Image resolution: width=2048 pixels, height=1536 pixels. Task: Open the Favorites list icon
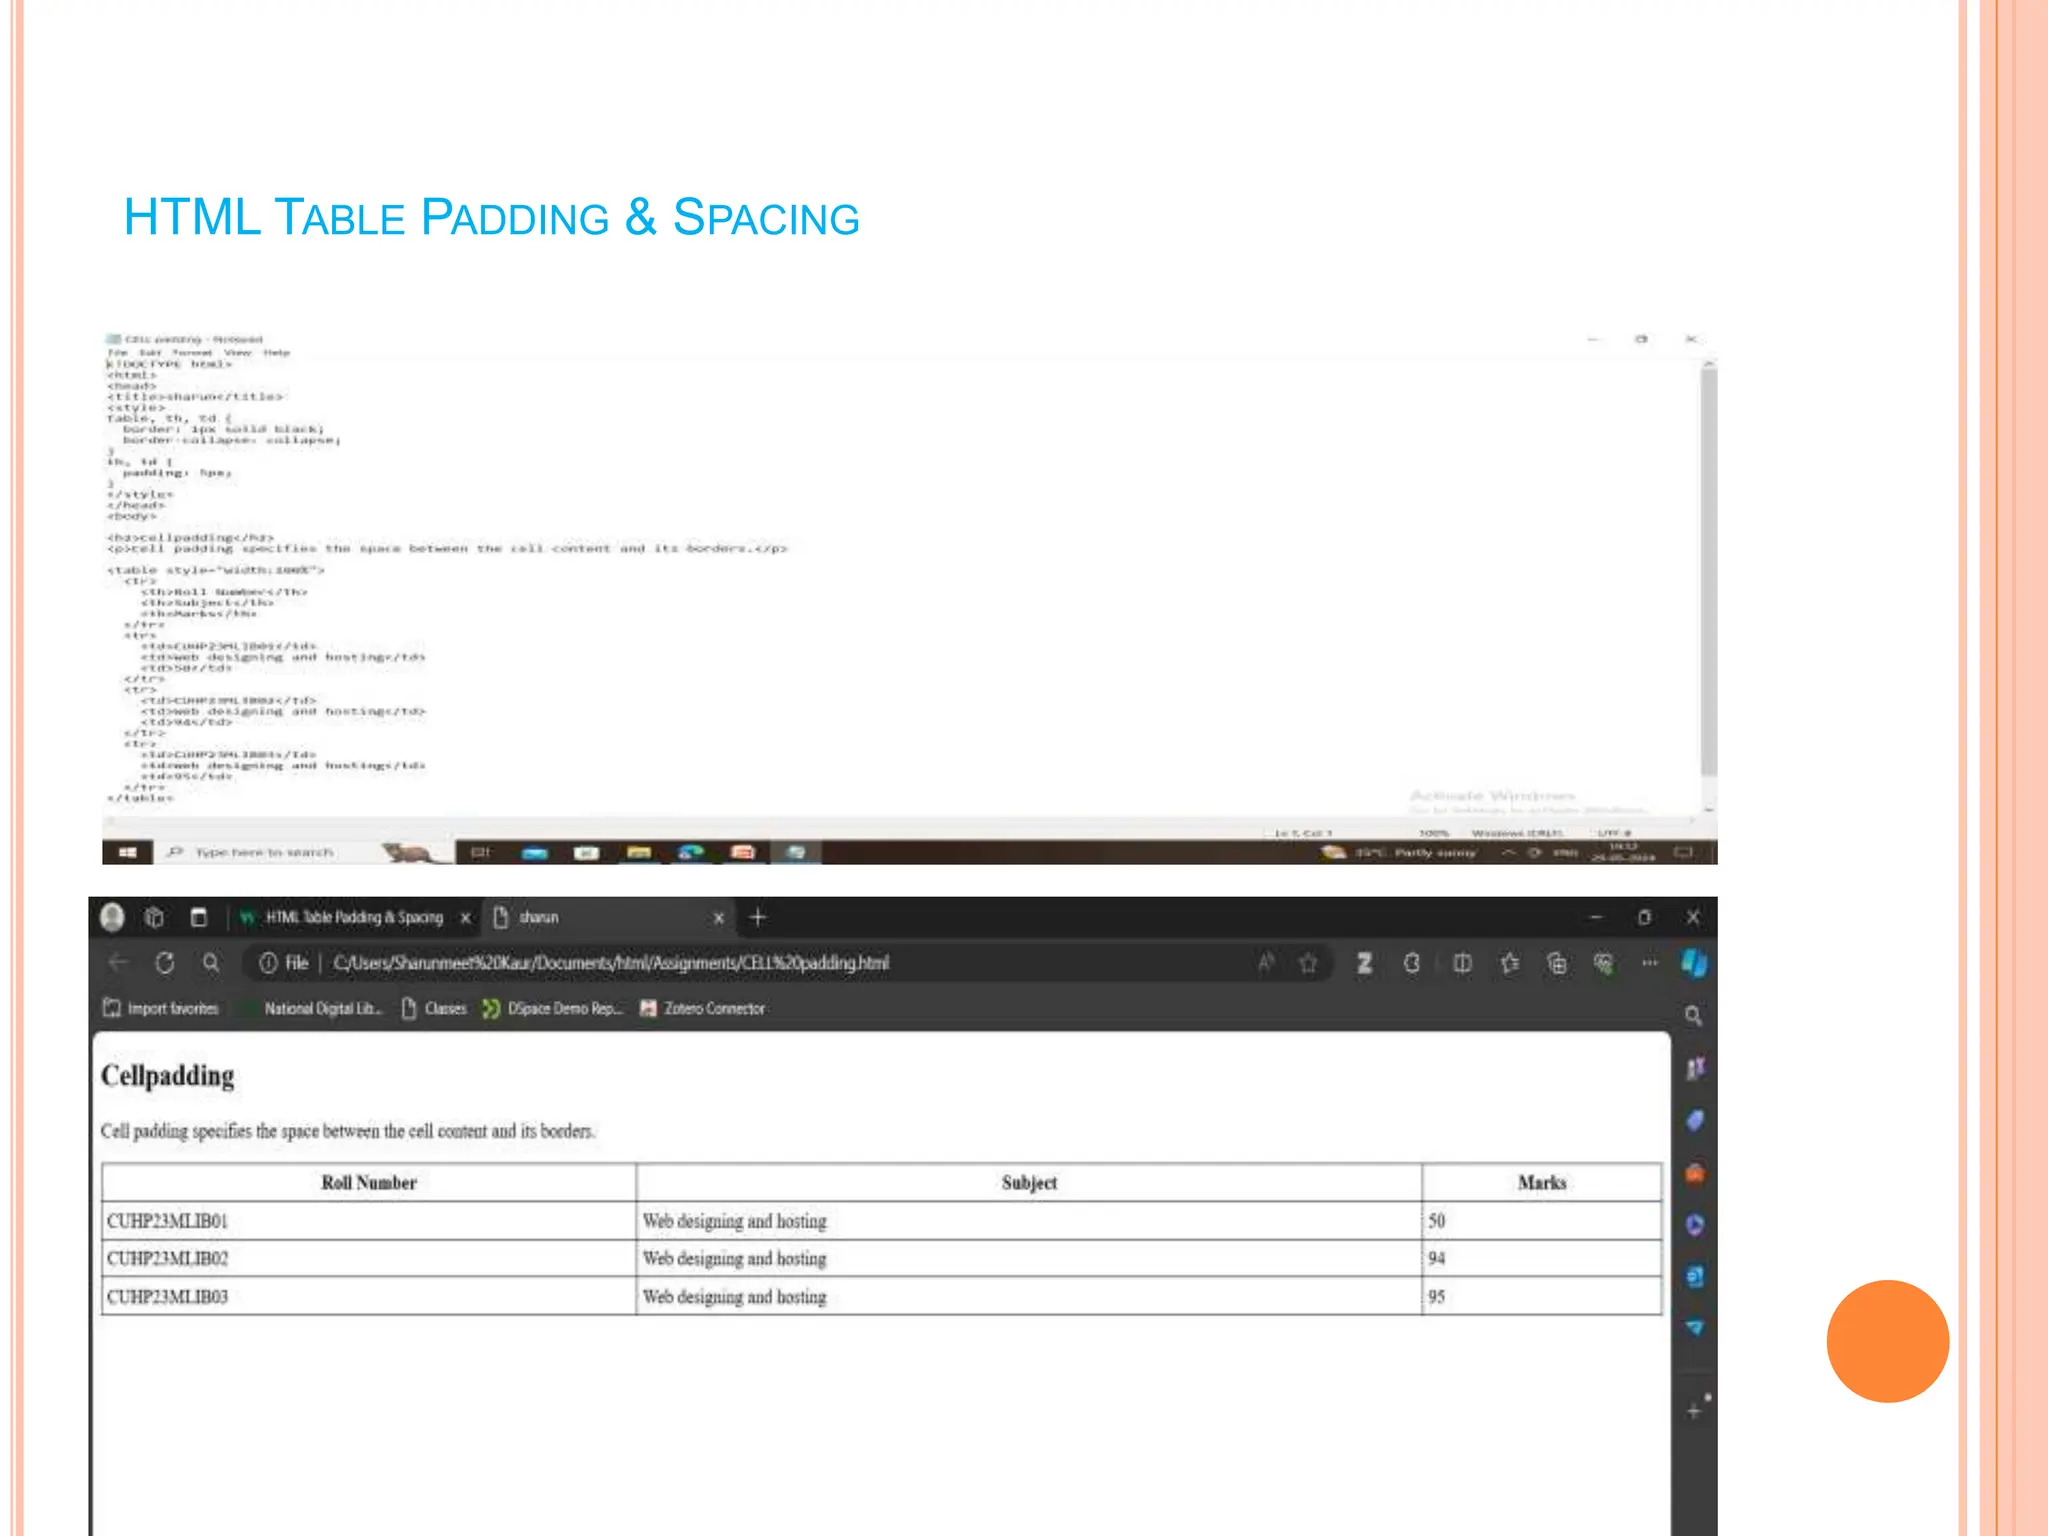(1510, 962)
